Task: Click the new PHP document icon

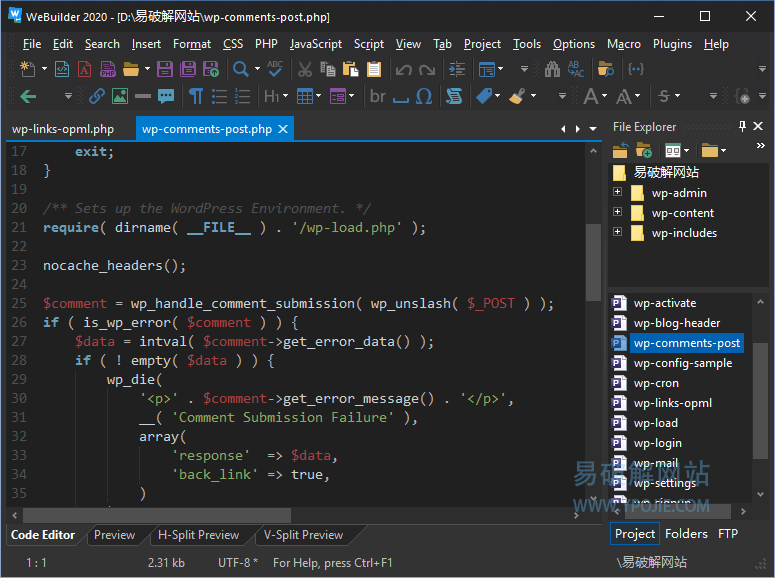Action: click(x=109, y=69)
